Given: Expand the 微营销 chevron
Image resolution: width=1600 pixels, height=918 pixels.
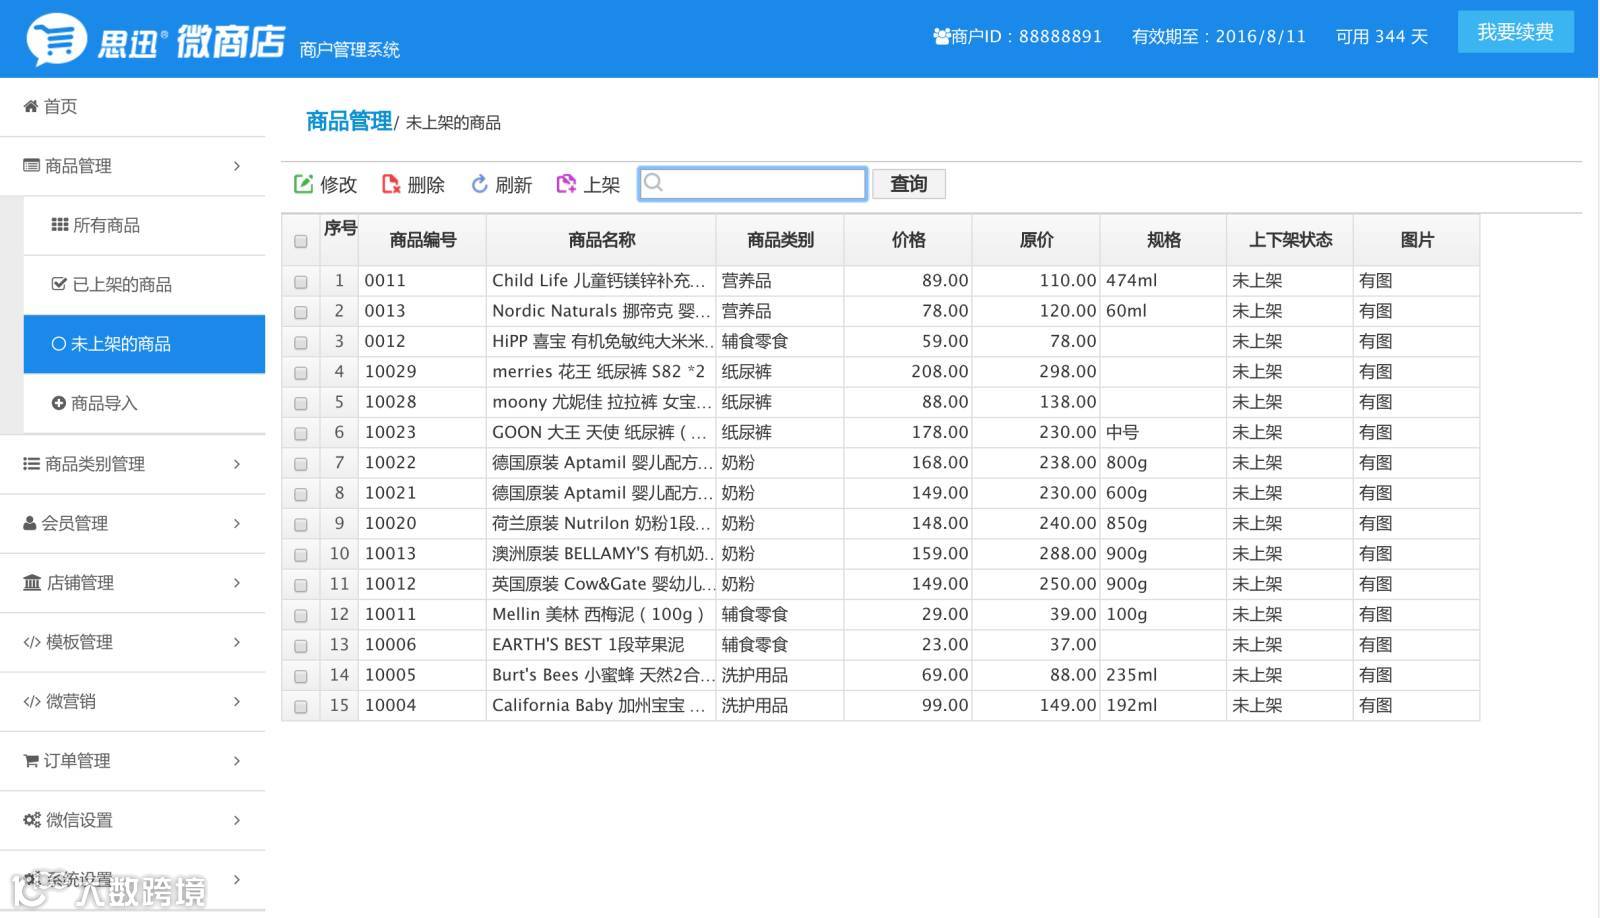Looking at the screenshot, I should [237, 702].
